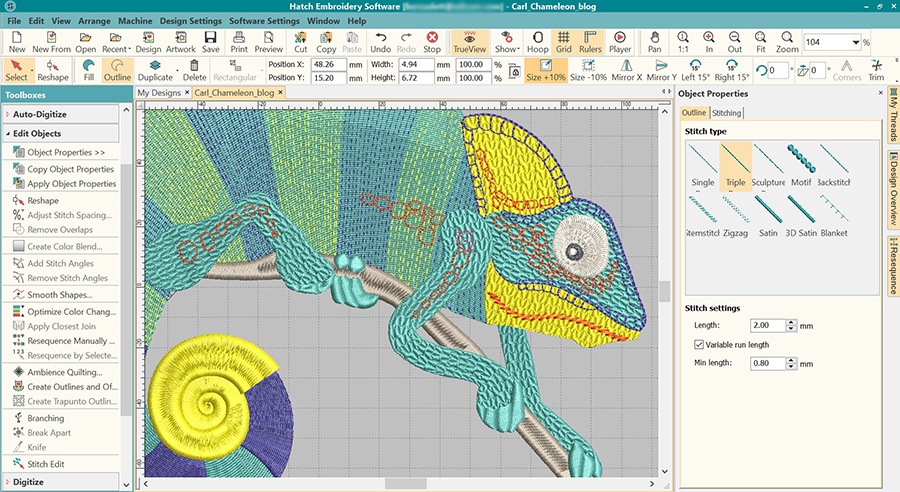
Task: Open the Design Settings menu
Action: coord(191,20)
